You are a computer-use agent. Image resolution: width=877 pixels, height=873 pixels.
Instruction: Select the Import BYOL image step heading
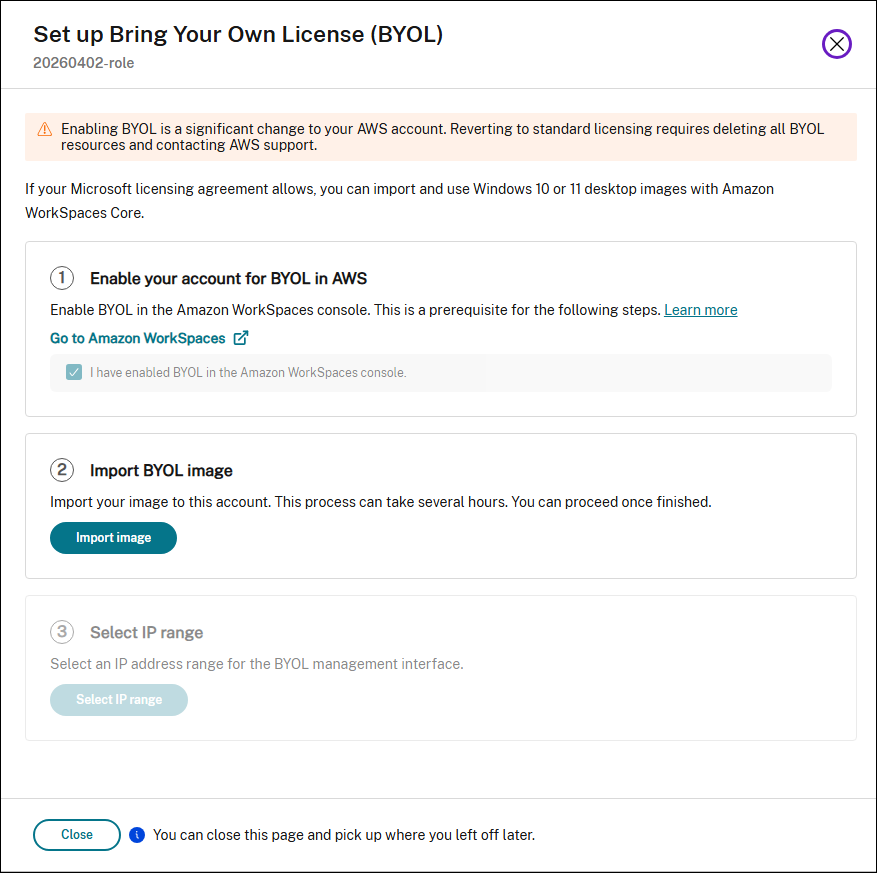pyautogui.click(x=161, y=470)
